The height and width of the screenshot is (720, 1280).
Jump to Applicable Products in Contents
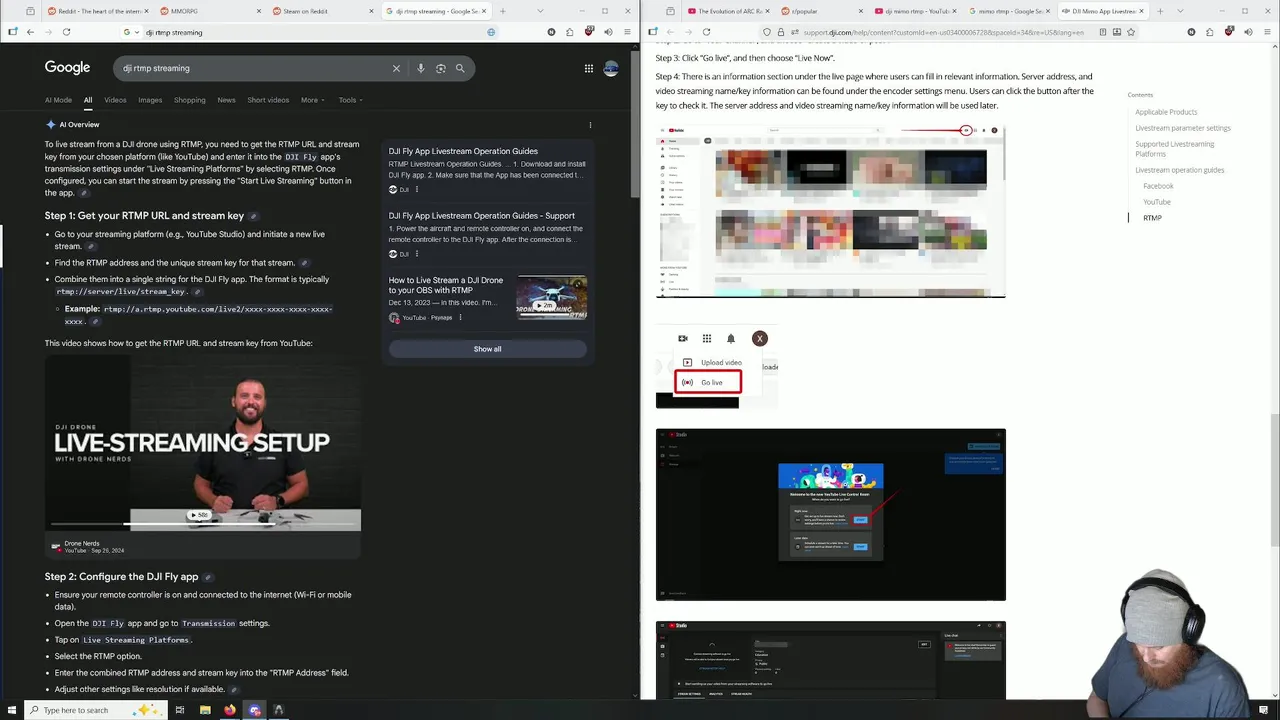pos(1166,112)
